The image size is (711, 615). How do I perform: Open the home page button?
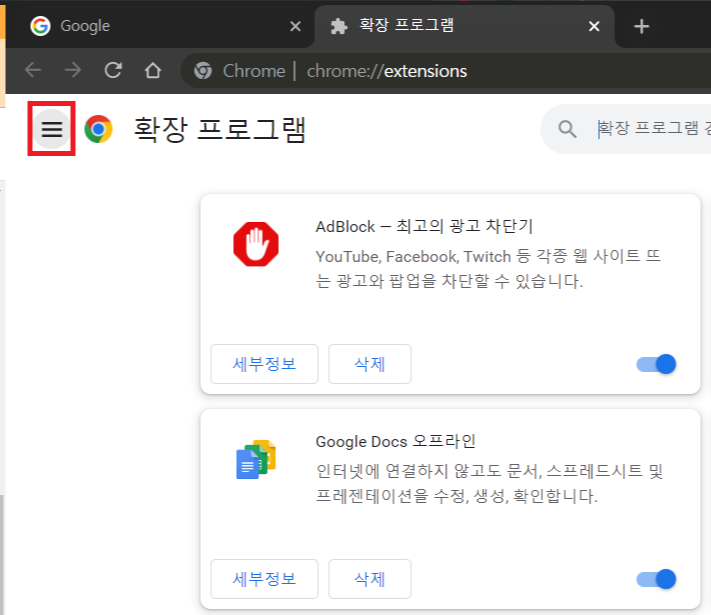[153, 70]
